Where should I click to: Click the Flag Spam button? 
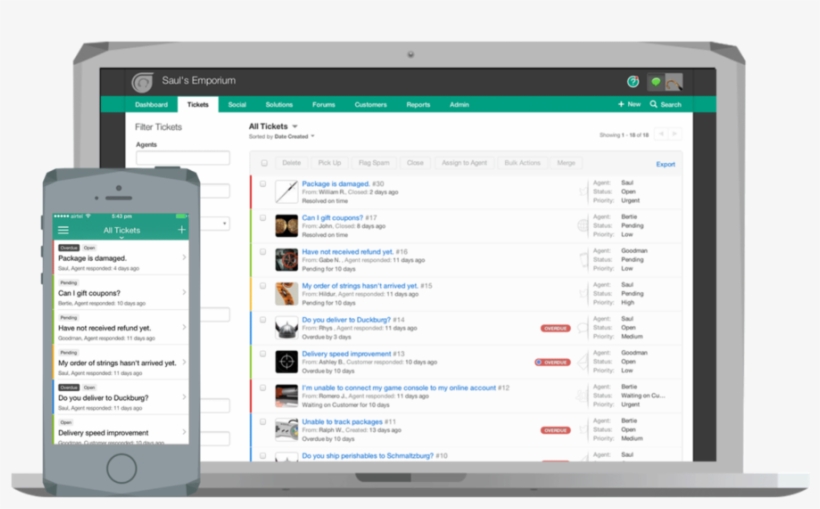click(374, 163)
